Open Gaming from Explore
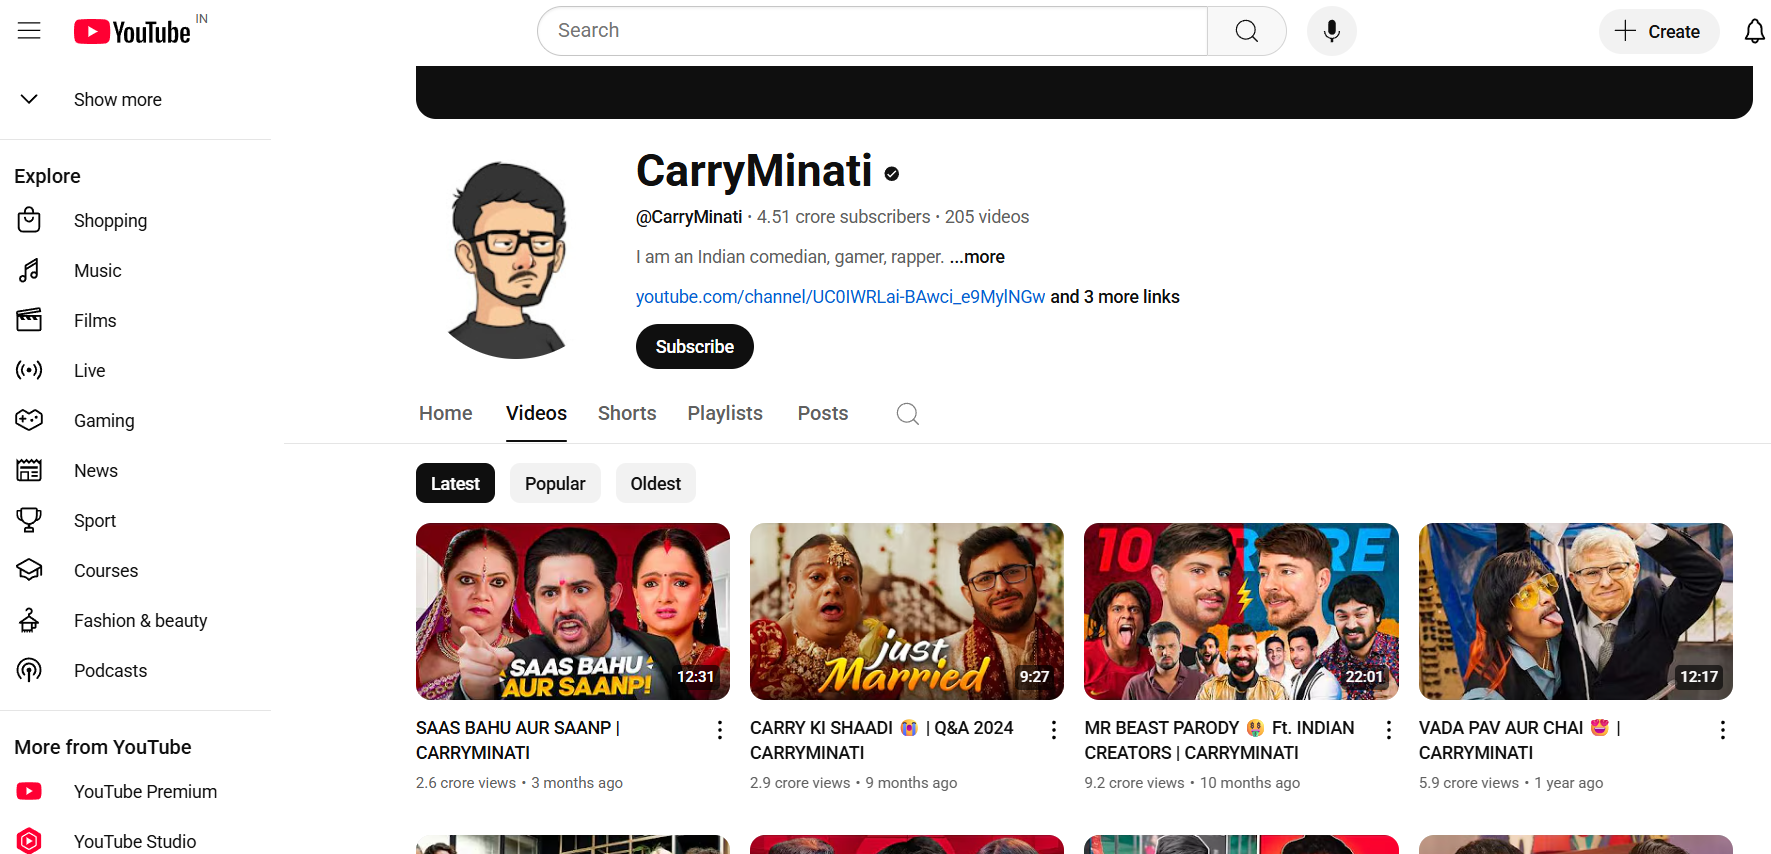 pos(136,420)
